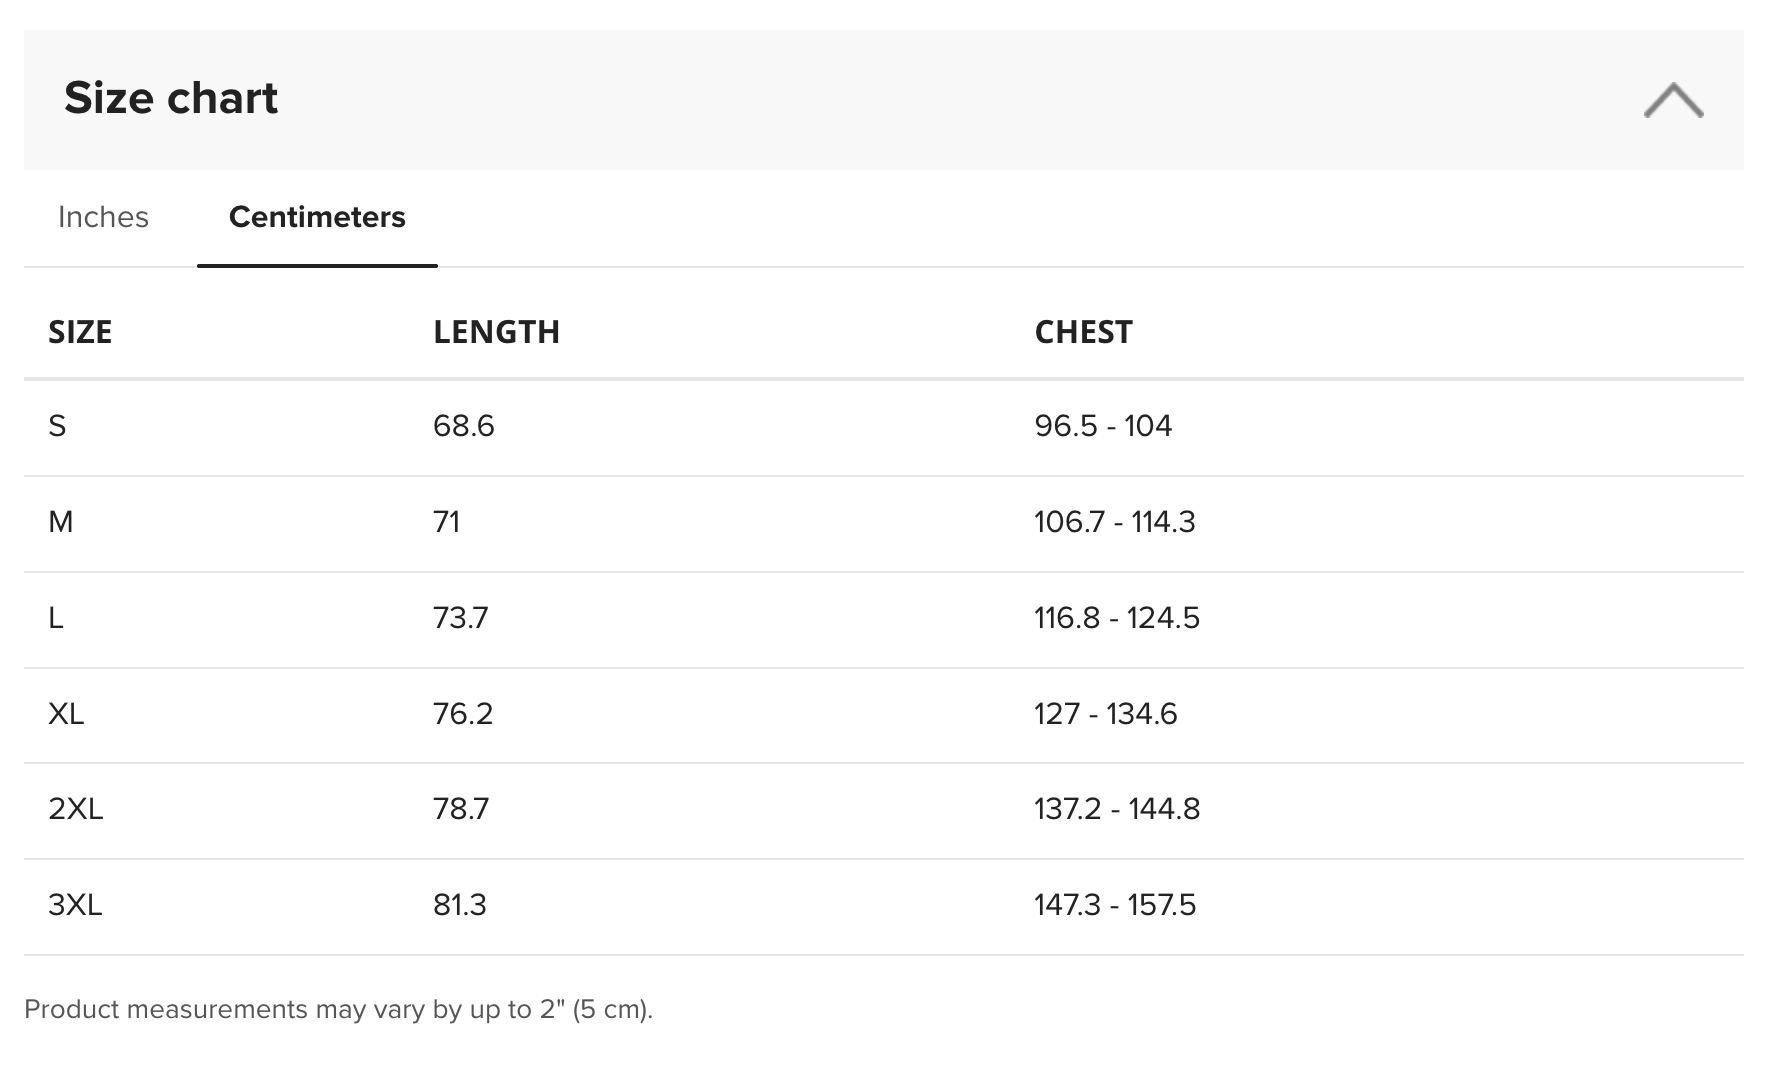Click the 106.7 - 114.3 chest value

click(x=1115, y=522)
